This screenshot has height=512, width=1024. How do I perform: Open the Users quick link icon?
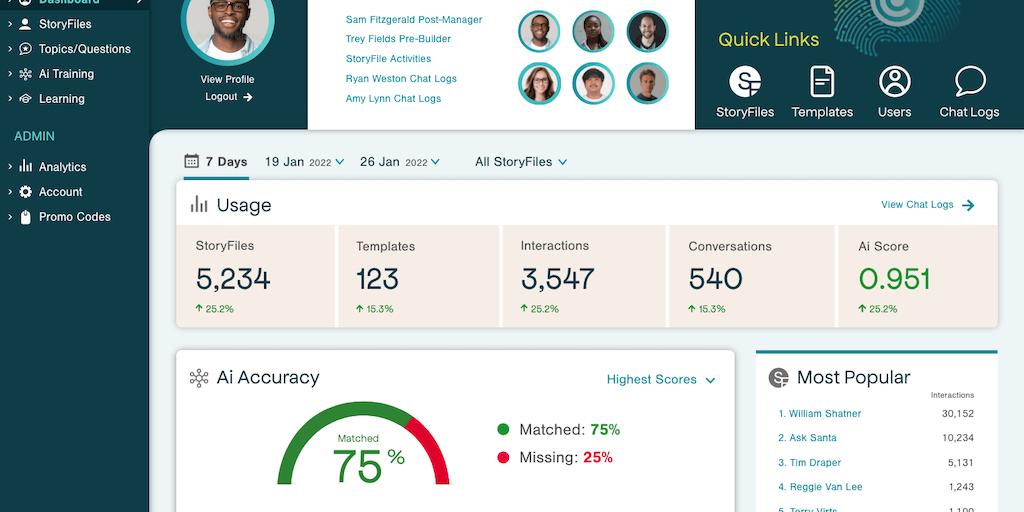894,82
